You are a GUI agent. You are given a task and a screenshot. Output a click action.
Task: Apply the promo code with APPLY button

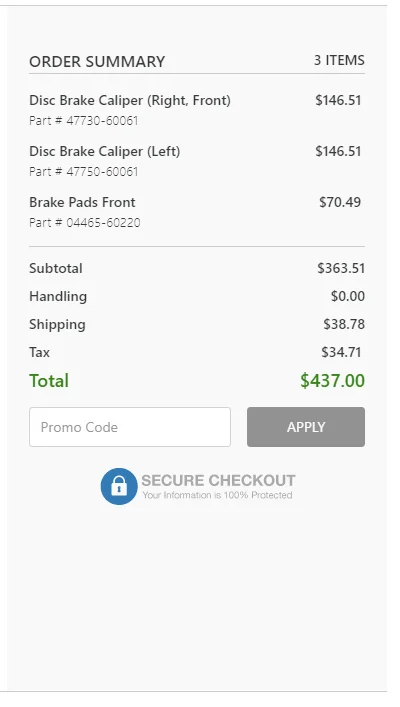(306, 427)
